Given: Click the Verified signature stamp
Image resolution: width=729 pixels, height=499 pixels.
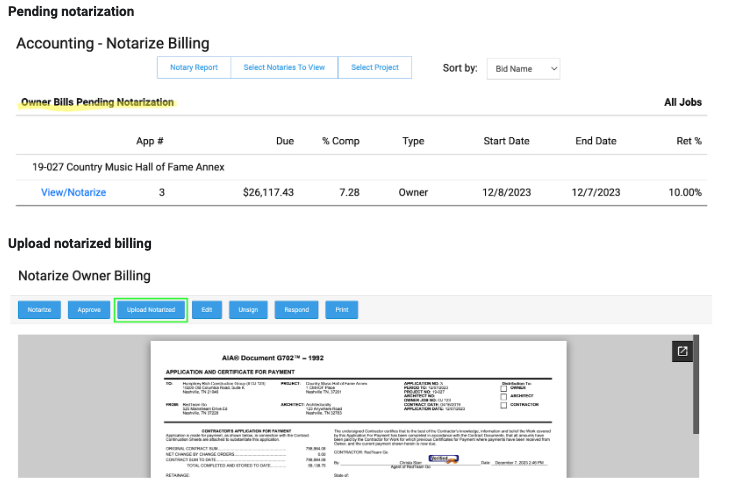Looking at the screenshot, I should pos(443,460).
